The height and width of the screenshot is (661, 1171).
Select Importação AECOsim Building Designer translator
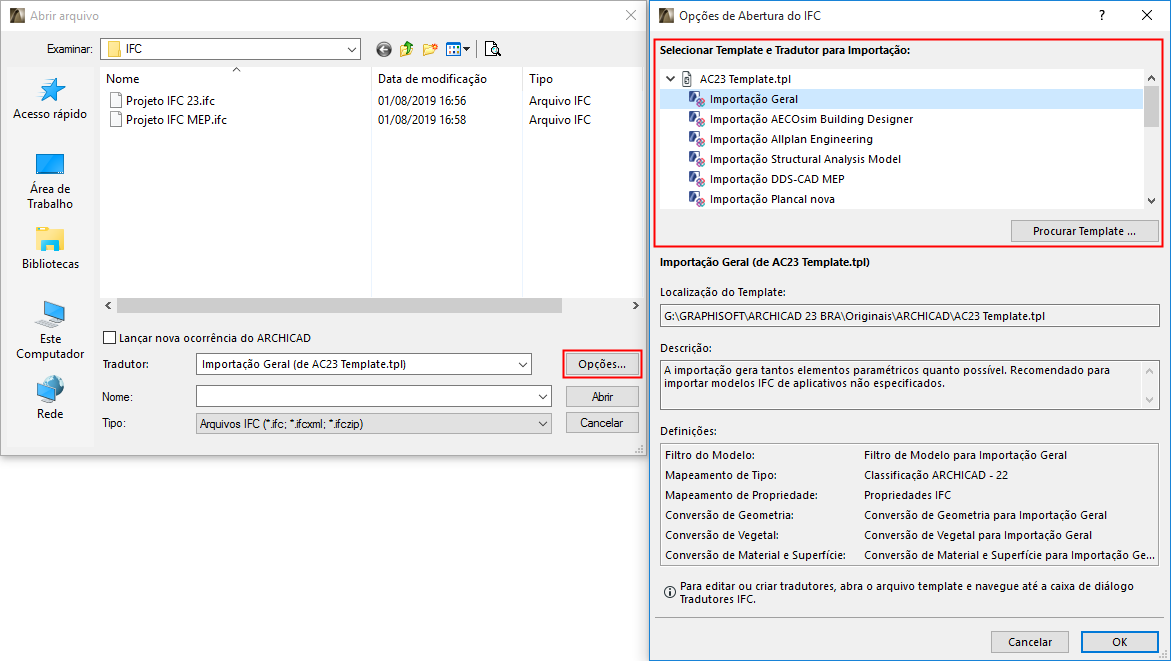tap(811, 119)
